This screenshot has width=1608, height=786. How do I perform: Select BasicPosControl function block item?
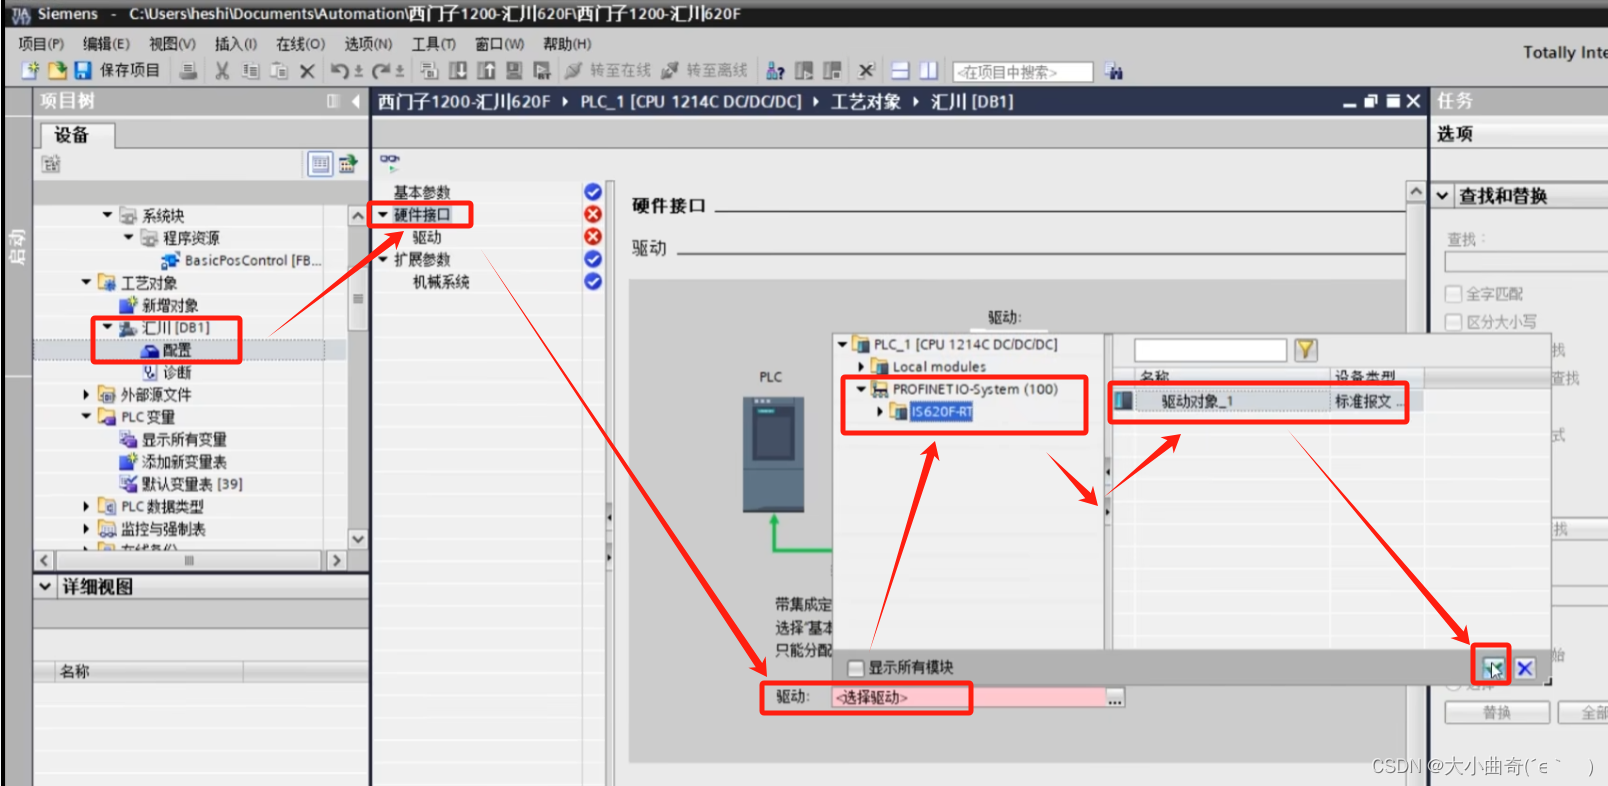[241, 260]
